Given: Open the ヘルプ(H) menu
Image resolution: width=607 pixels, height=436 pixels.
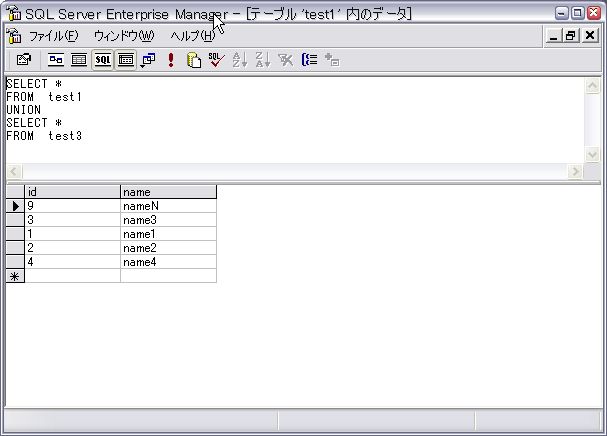Looking at the screenshot, I should click(x=191, y=36).
